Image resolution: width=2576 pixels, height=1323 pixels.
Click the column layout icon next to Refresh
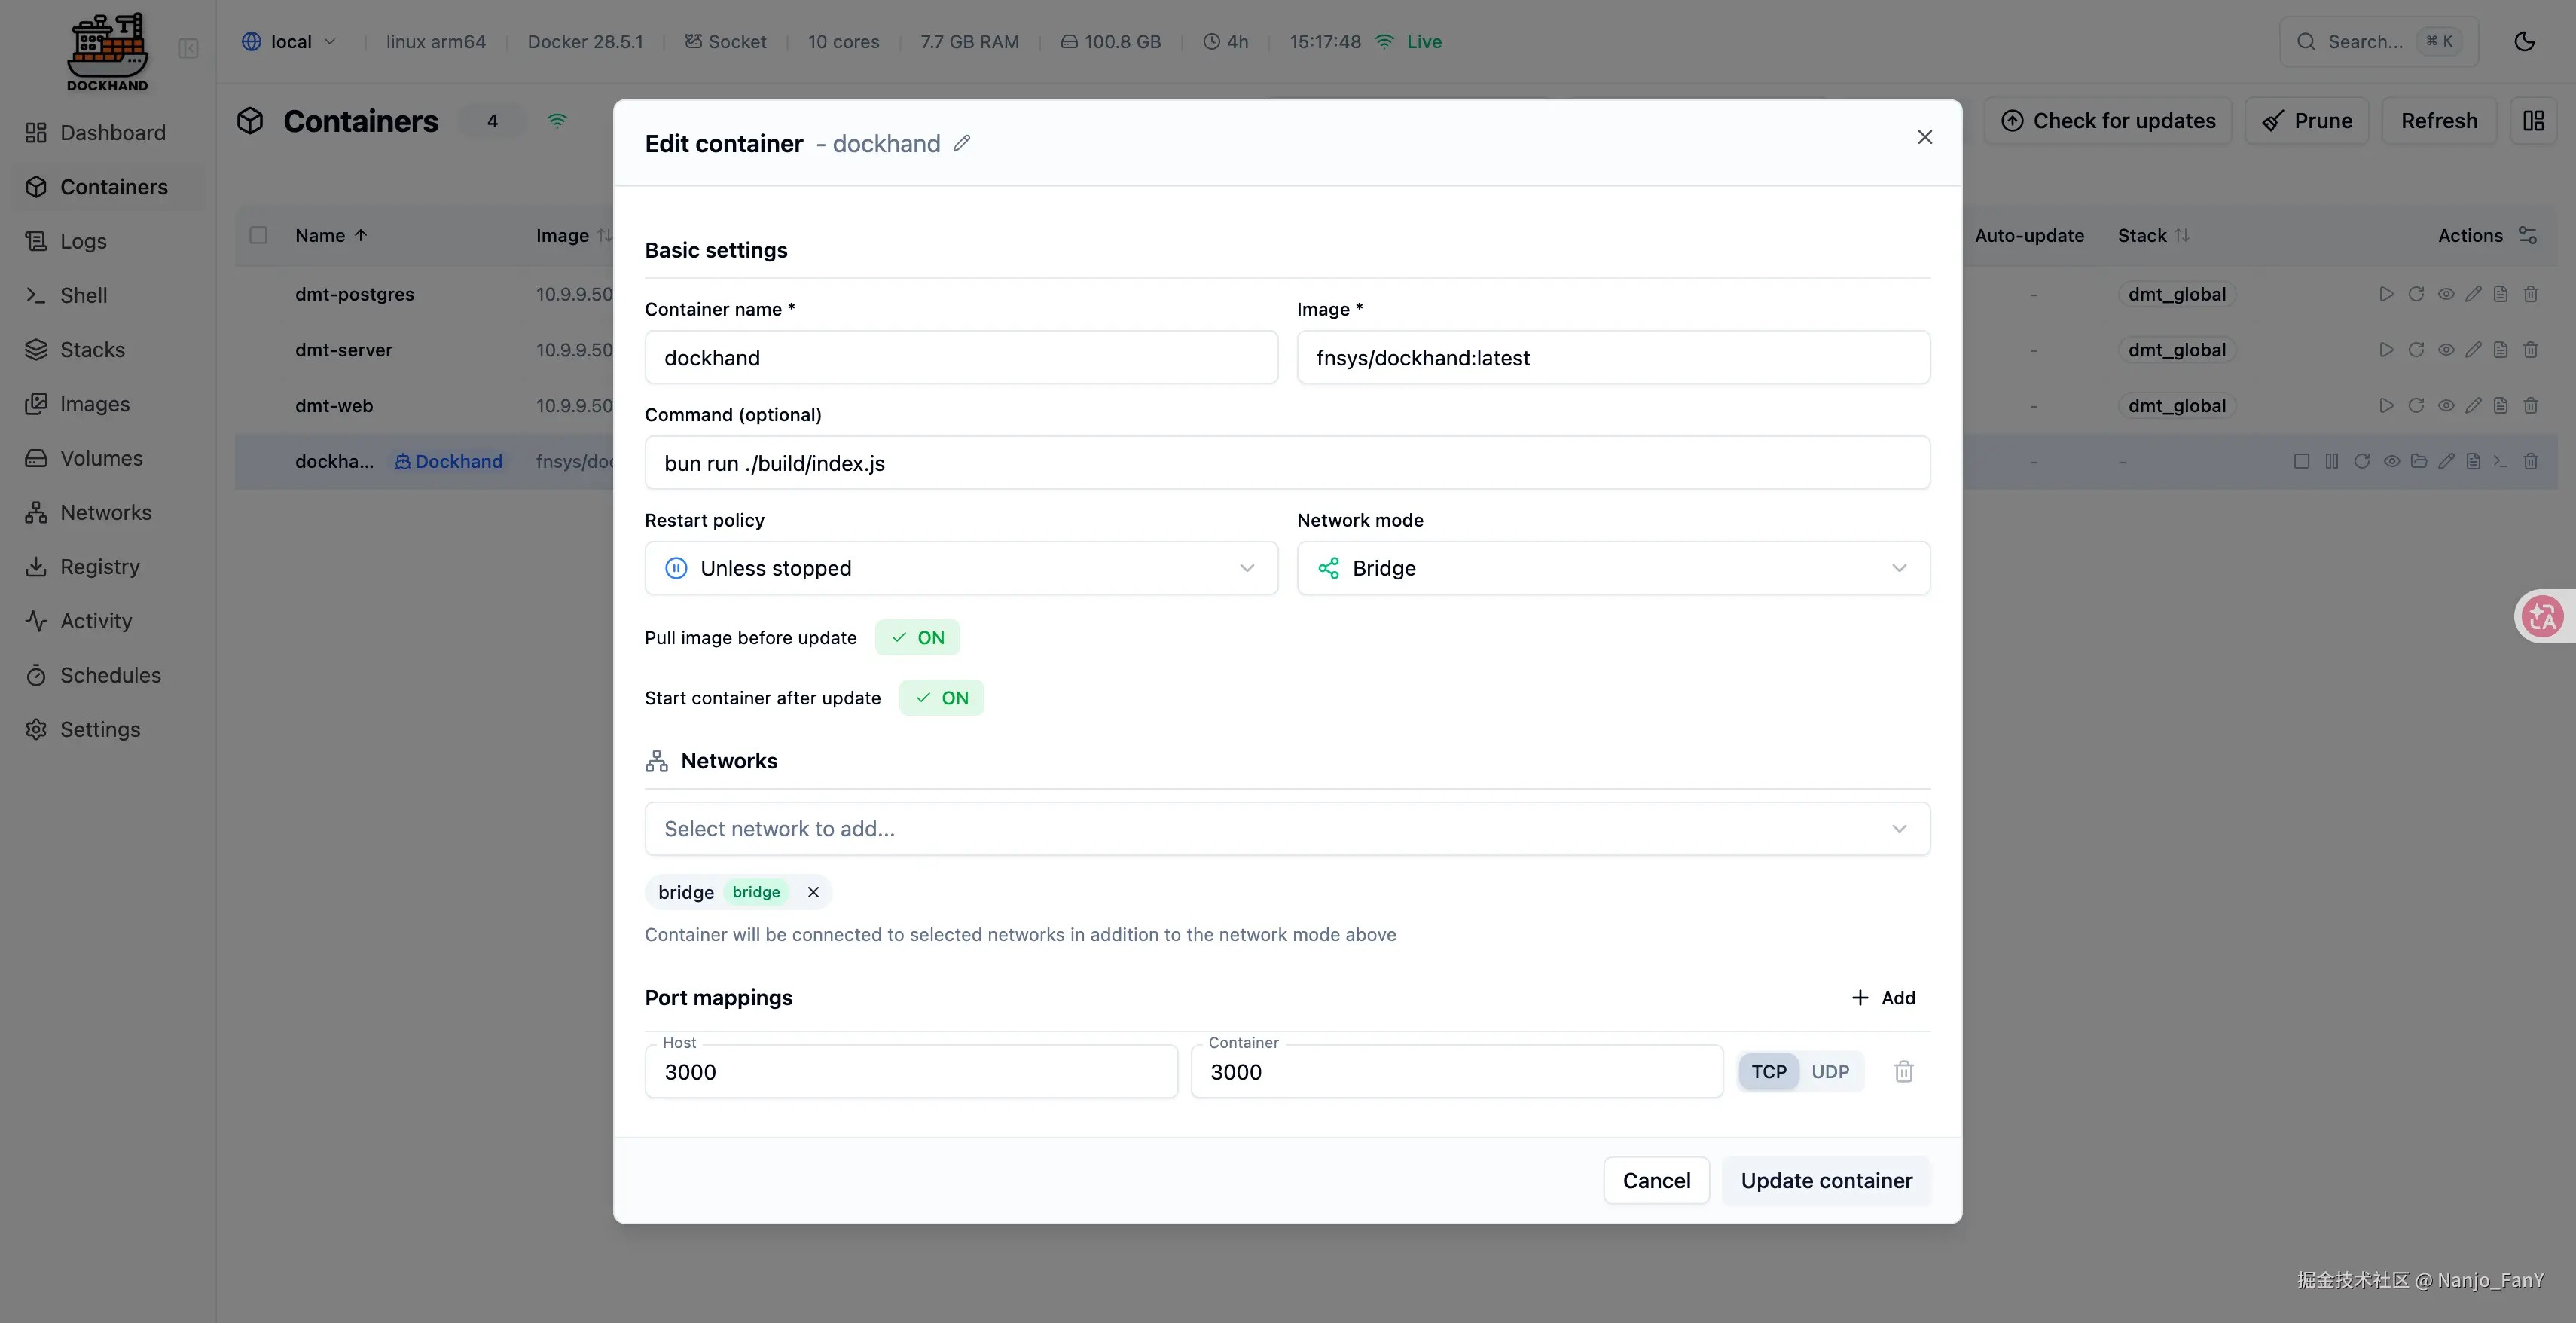[2533, 121]
